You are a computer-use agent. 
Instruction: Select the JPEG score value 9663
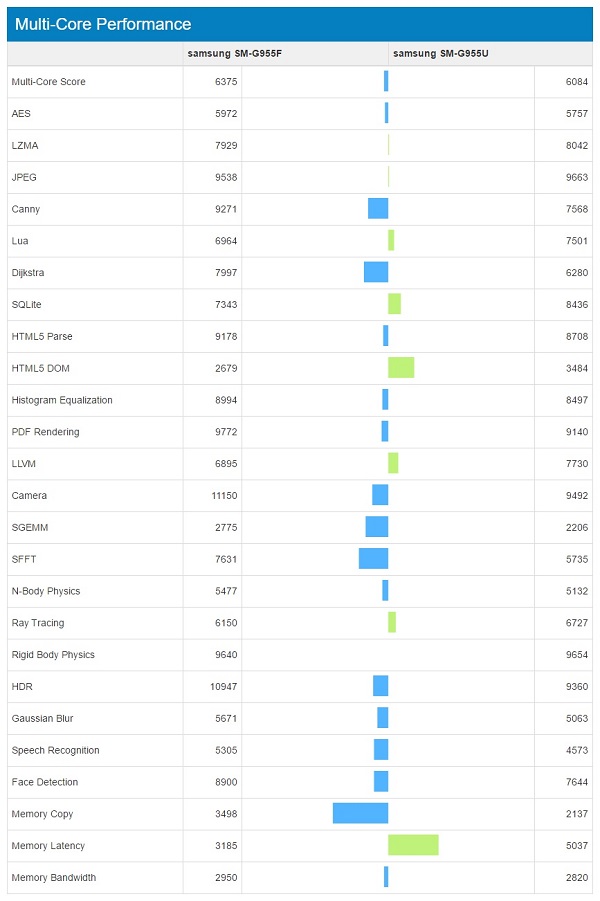point(575,177)
